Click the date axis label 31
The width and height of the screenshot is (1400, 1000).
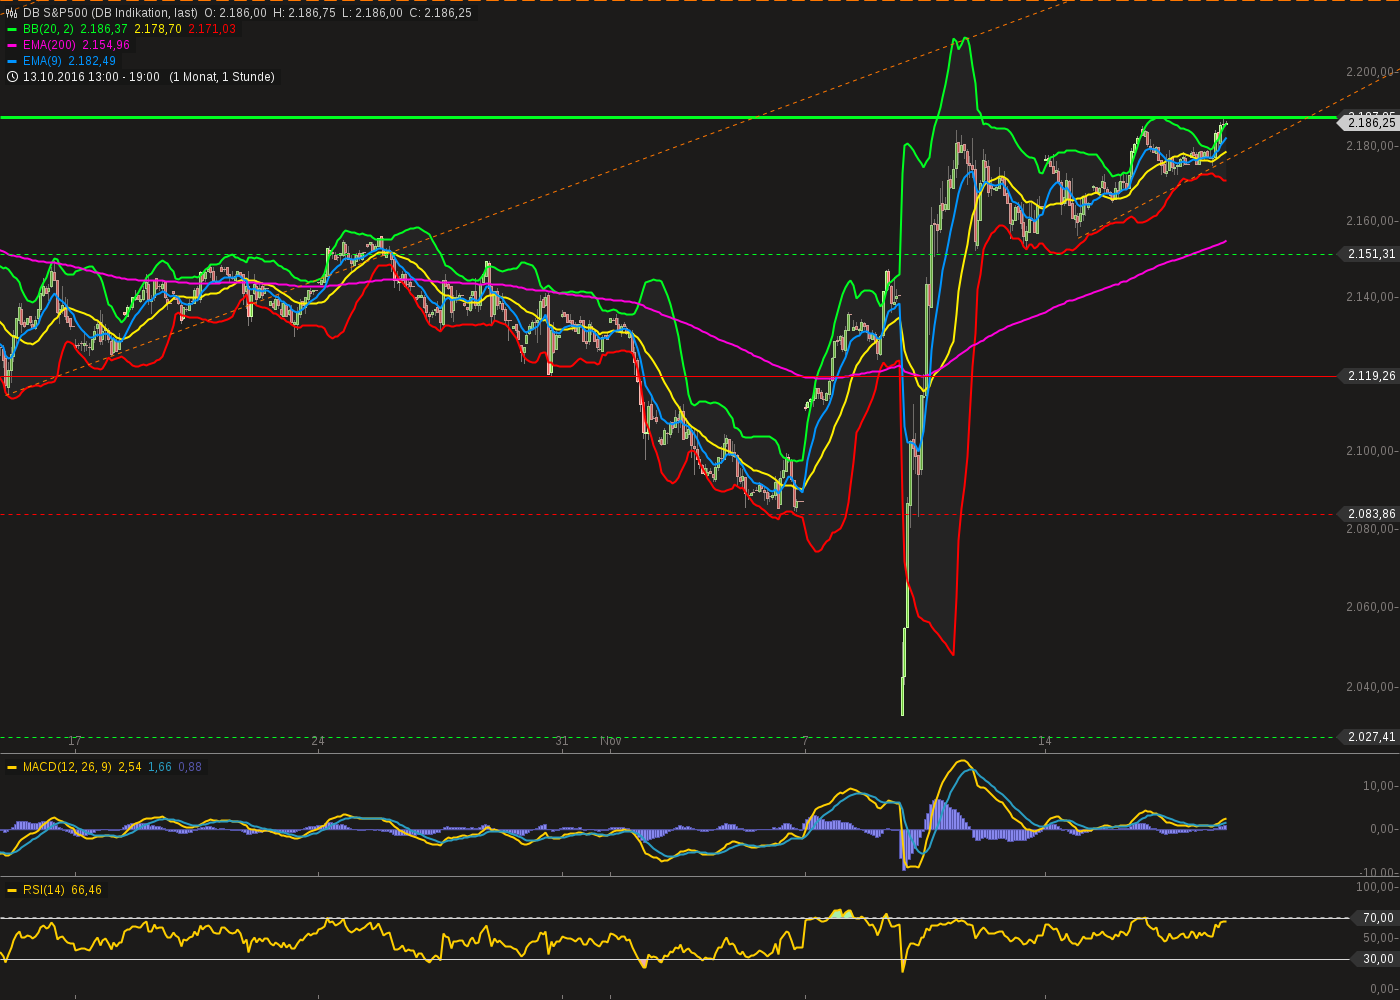click(x=562, y=741)
